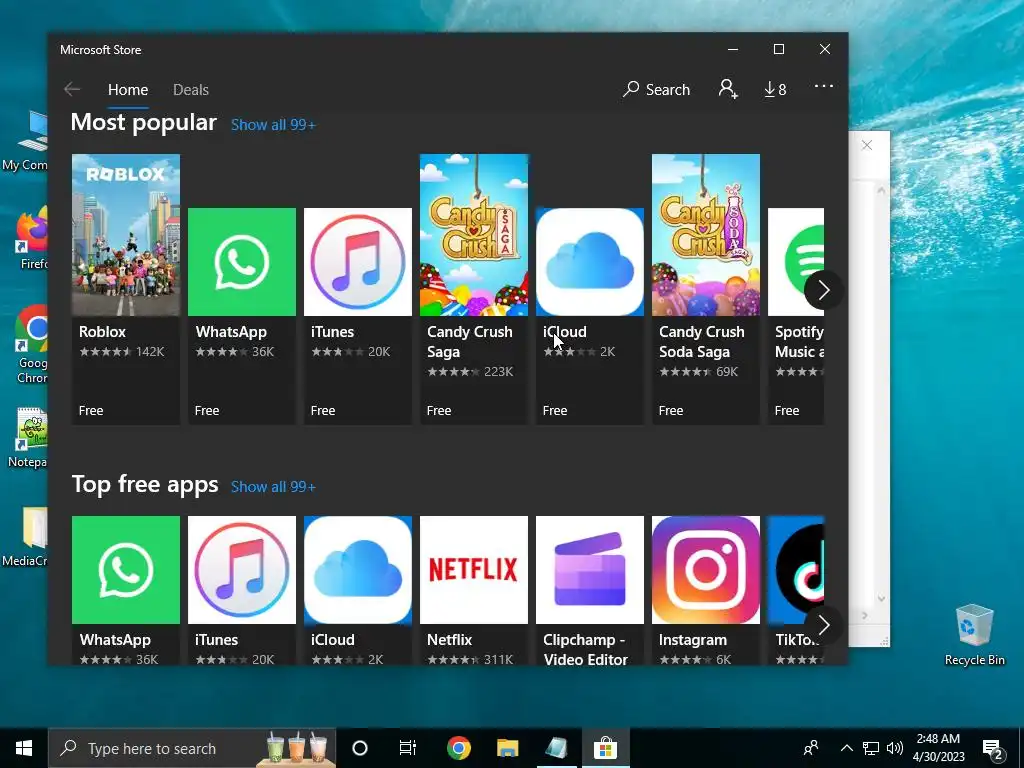Click Clipchamp - Video Editor title text
1024x768 pixels.
click(585, 650)
